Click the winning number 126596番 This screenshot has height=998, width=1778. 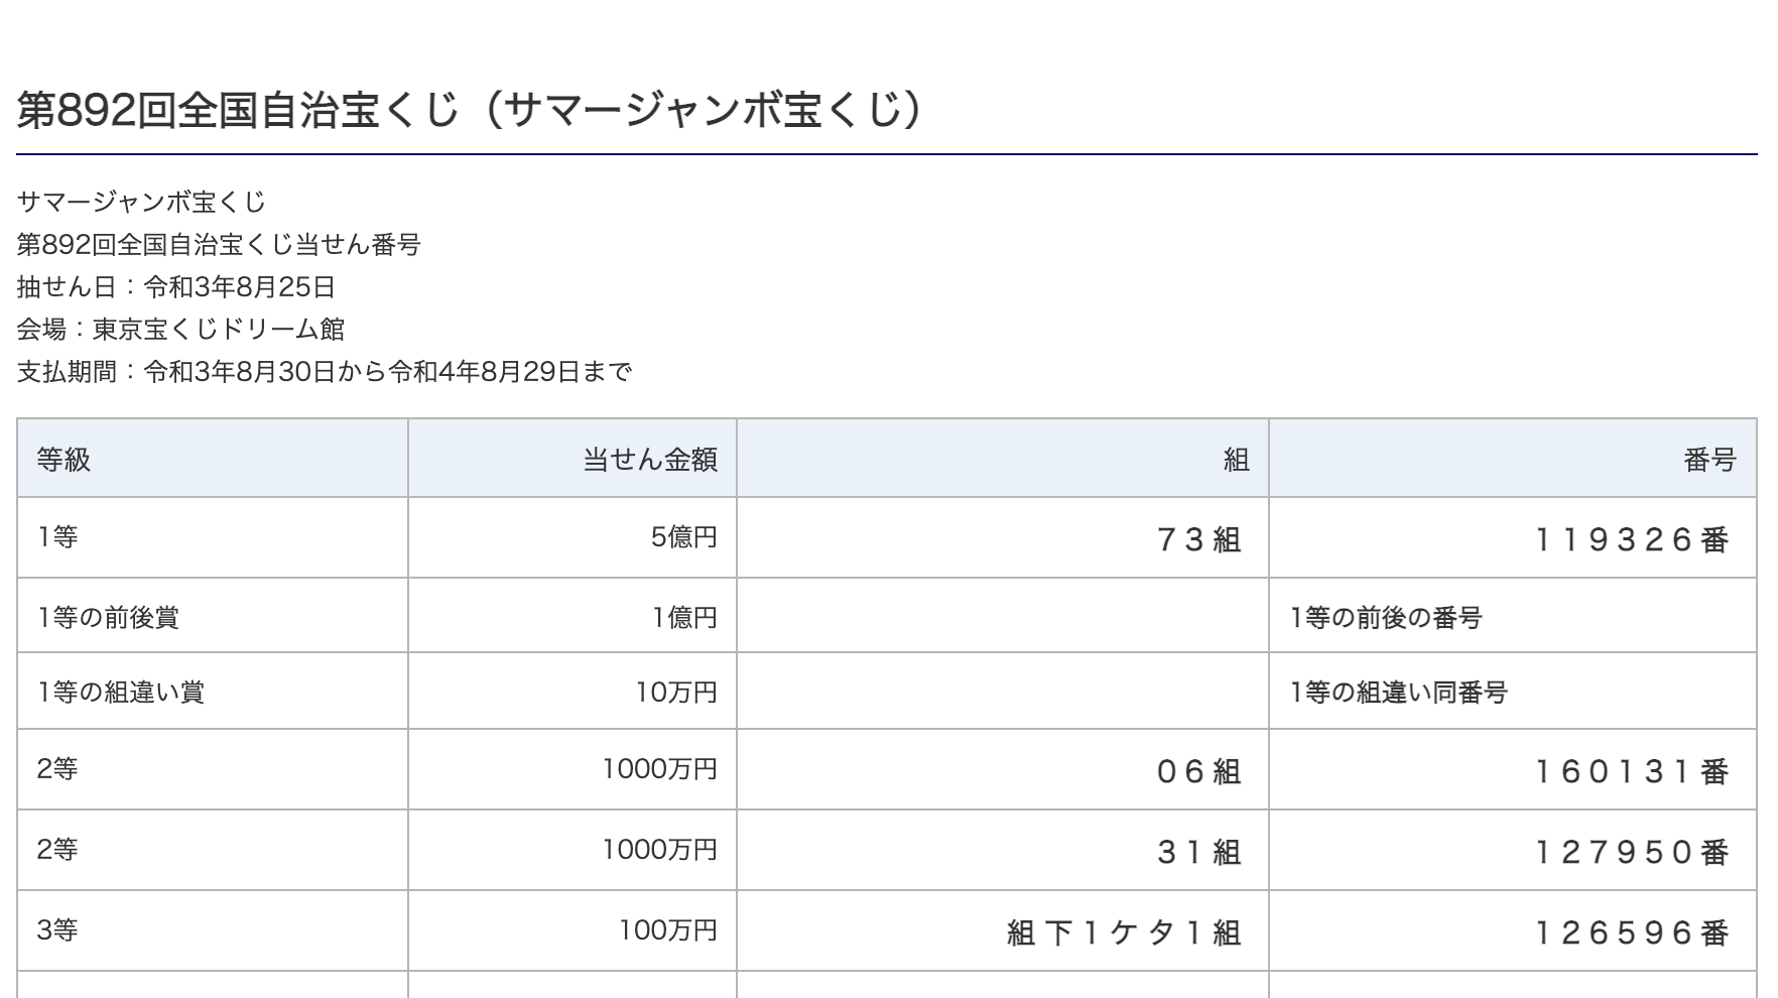coord(1632,933)
